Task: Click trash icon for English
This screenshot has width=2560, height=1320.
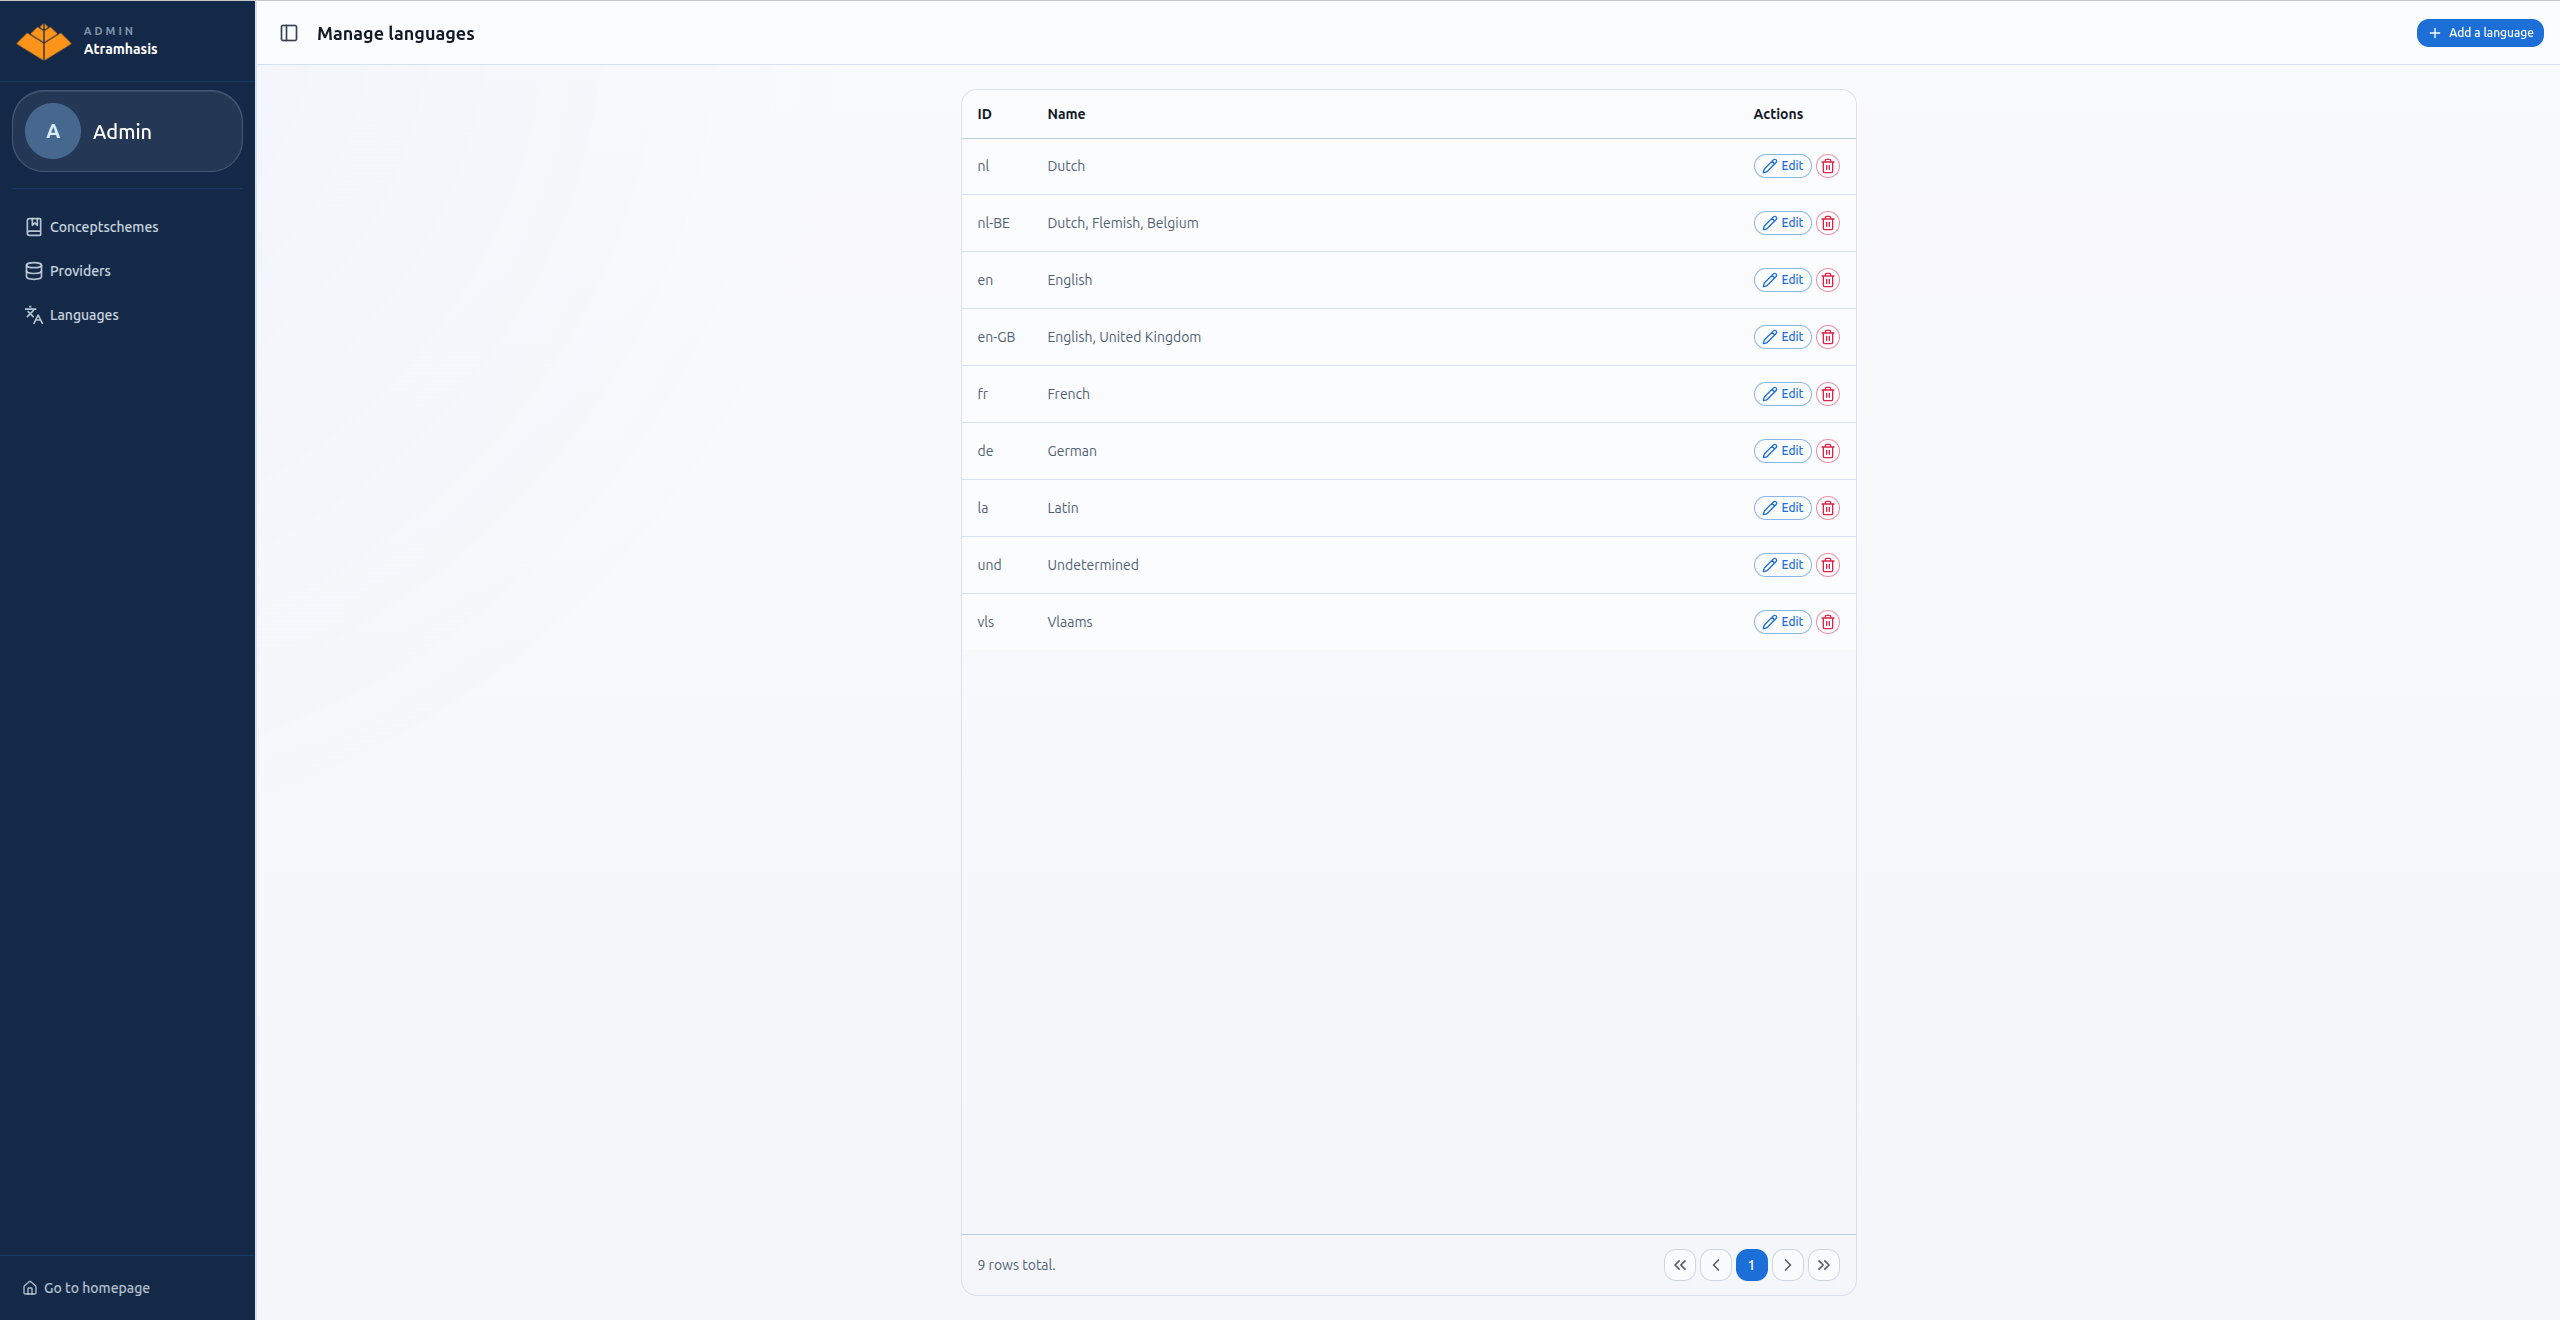Action: pyautogui.click(x=1827, y=280)
